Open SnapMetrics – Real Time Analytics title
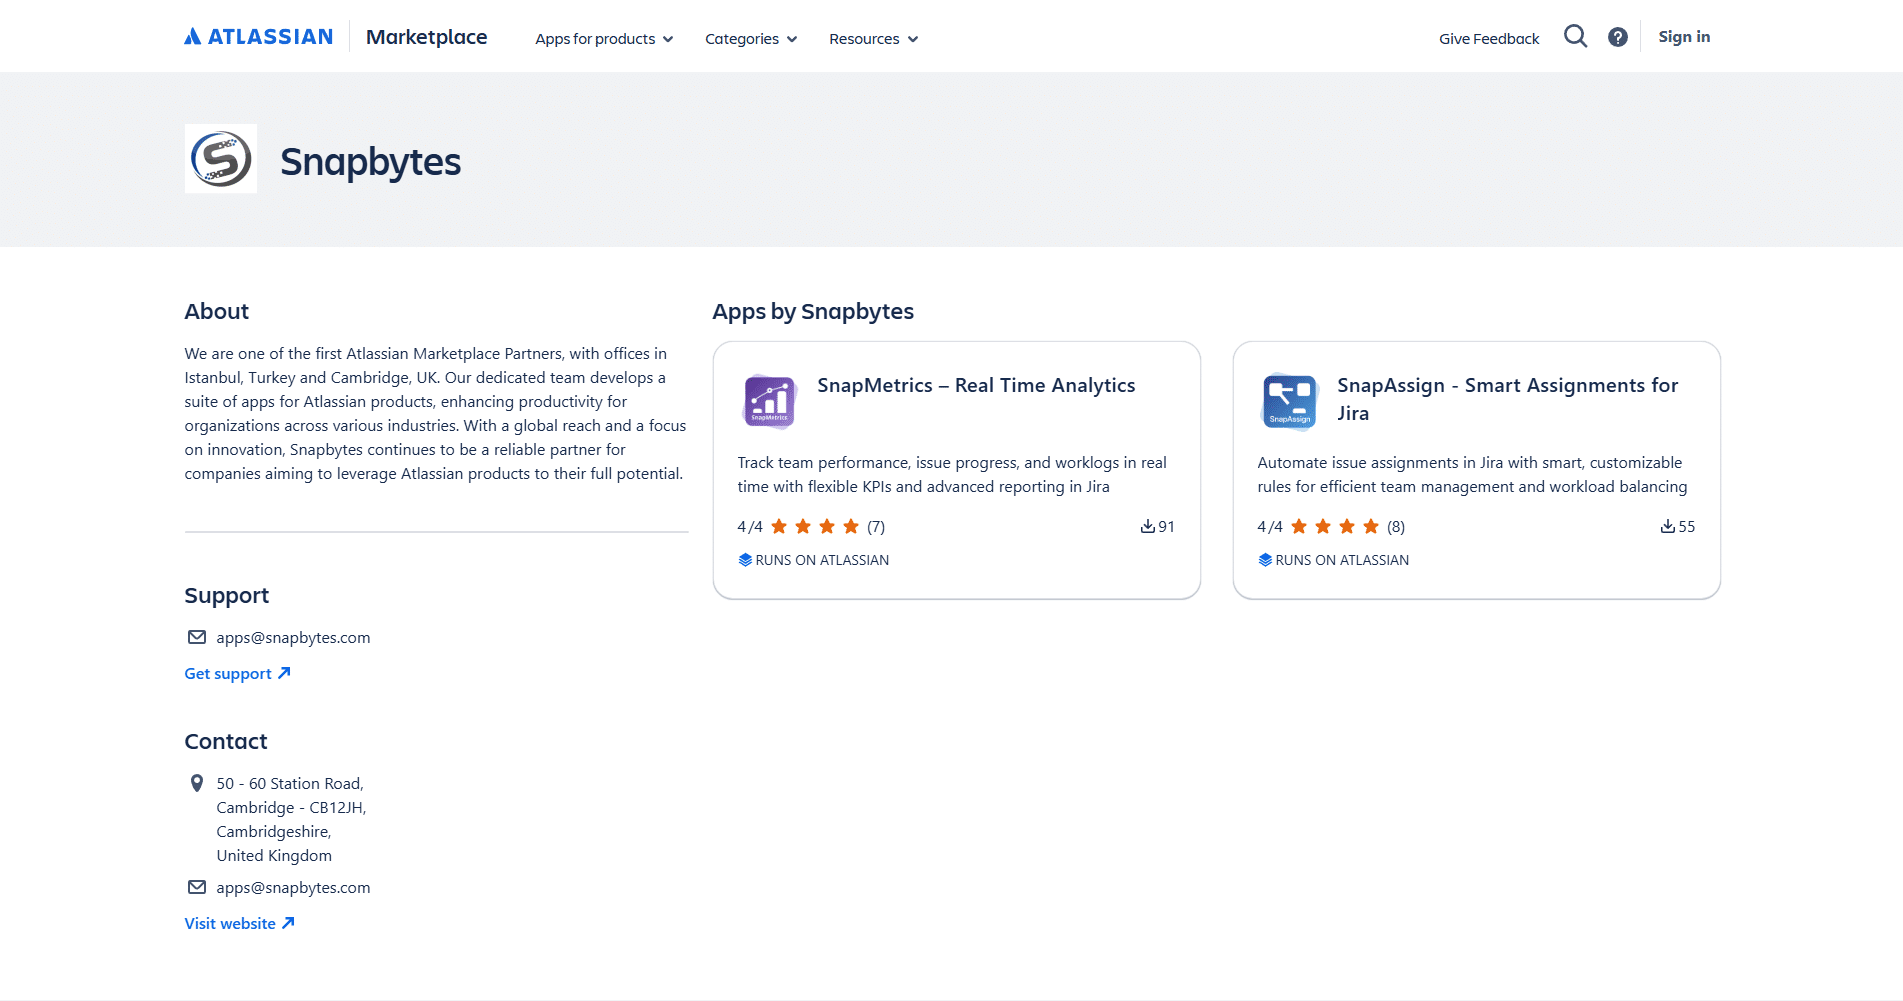 (976, 386)
